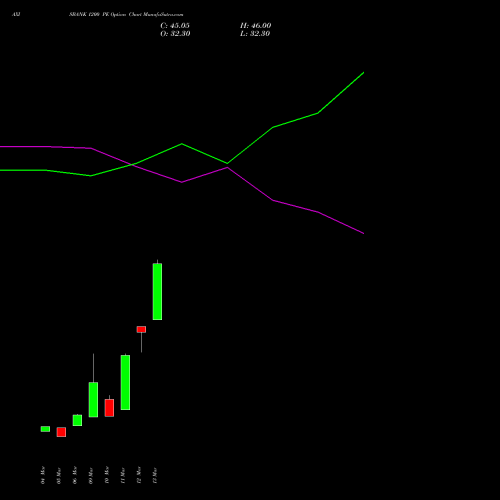Select the green candle on 11 Mar
The width and height of the screenshot is (500, 500).
[x=125, y=382]
